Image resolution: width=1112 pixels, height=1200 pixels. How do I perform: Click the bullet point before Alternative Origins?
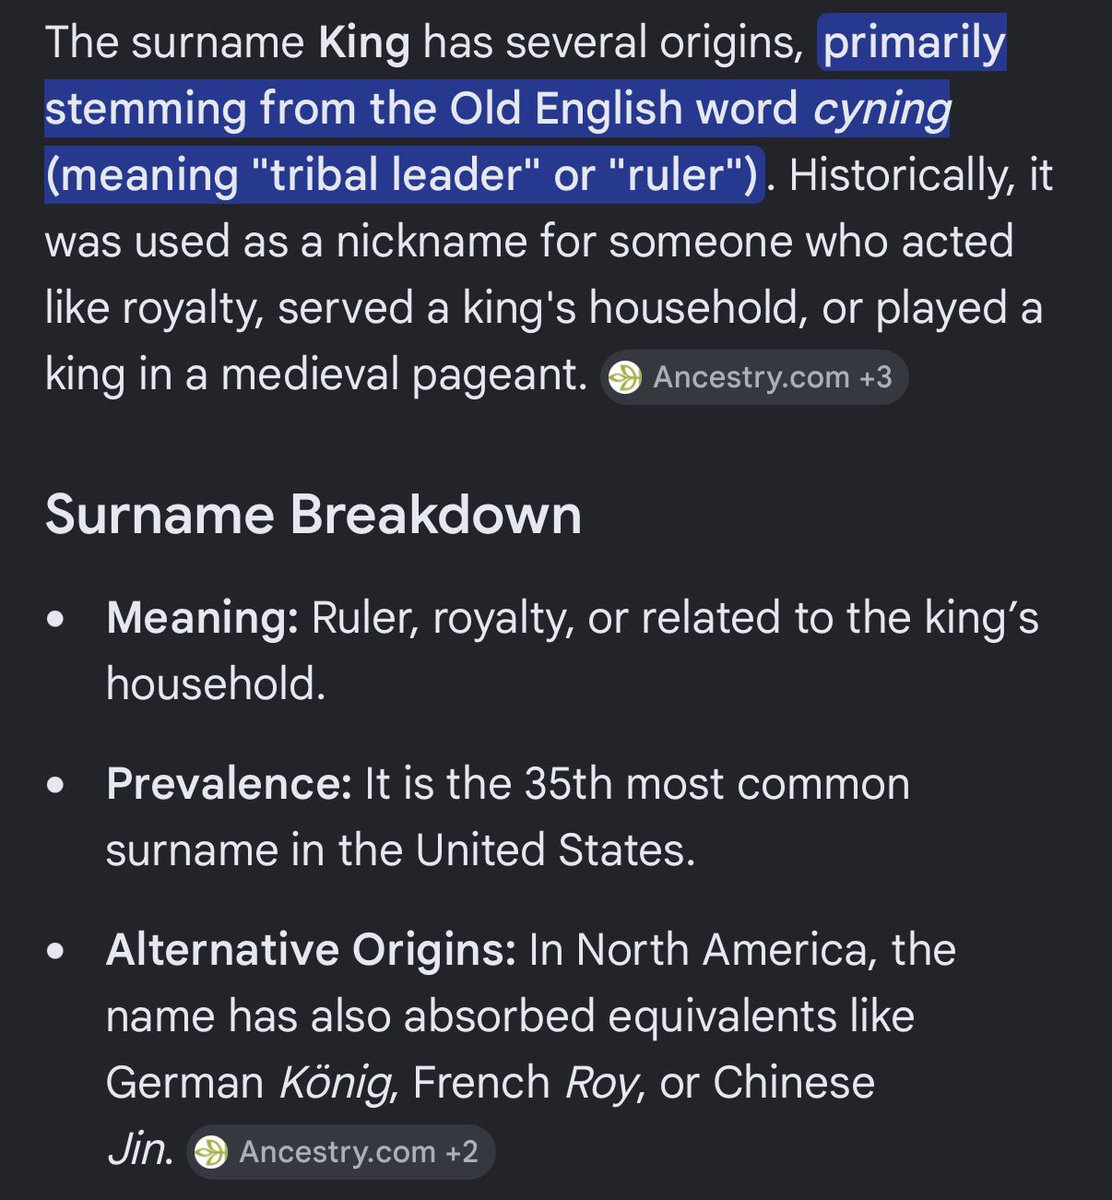[x=56, y=952]
